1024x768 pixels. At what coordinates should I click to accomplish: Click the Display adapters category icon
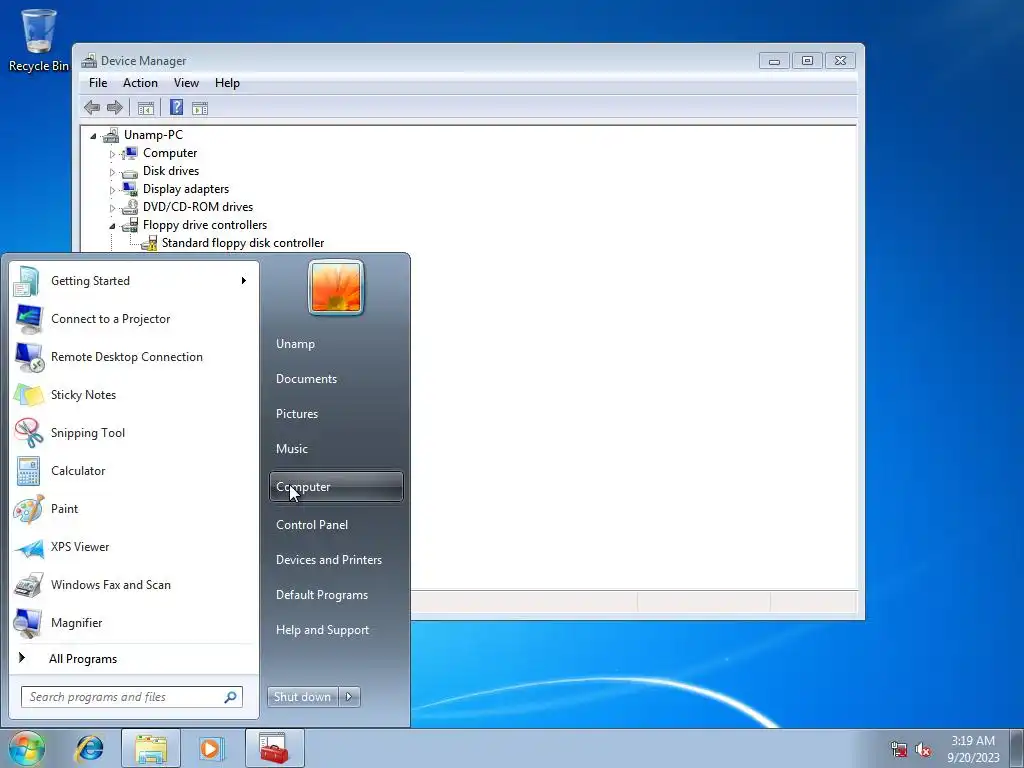130,189
